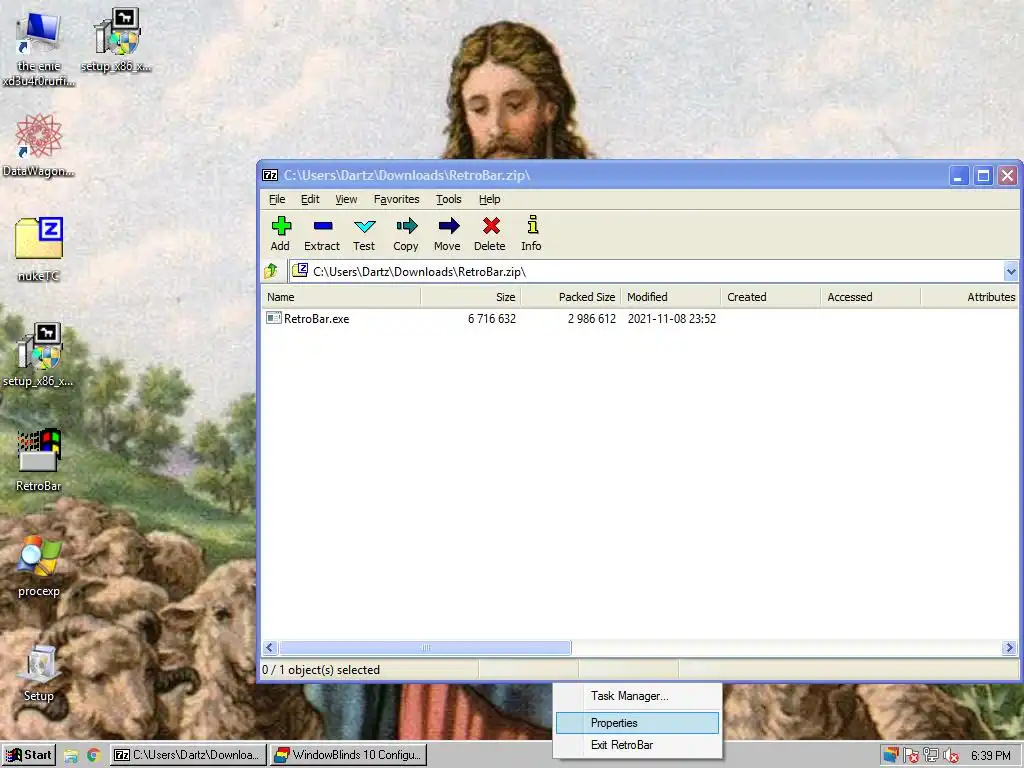The image size is (1024, 768).
Task: Choose Properties from context menu
Action: point(637,723)
